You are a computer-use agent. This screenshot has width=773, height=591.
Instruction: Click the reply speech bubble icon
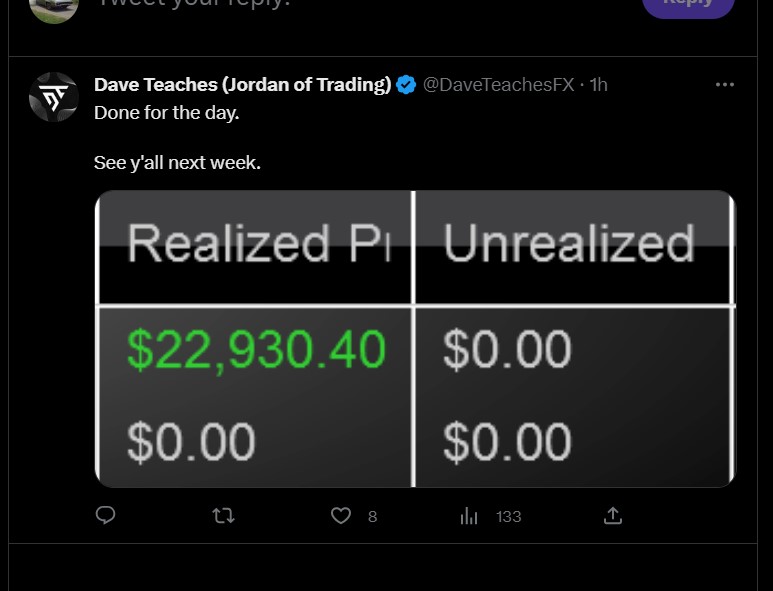point(105,516)
